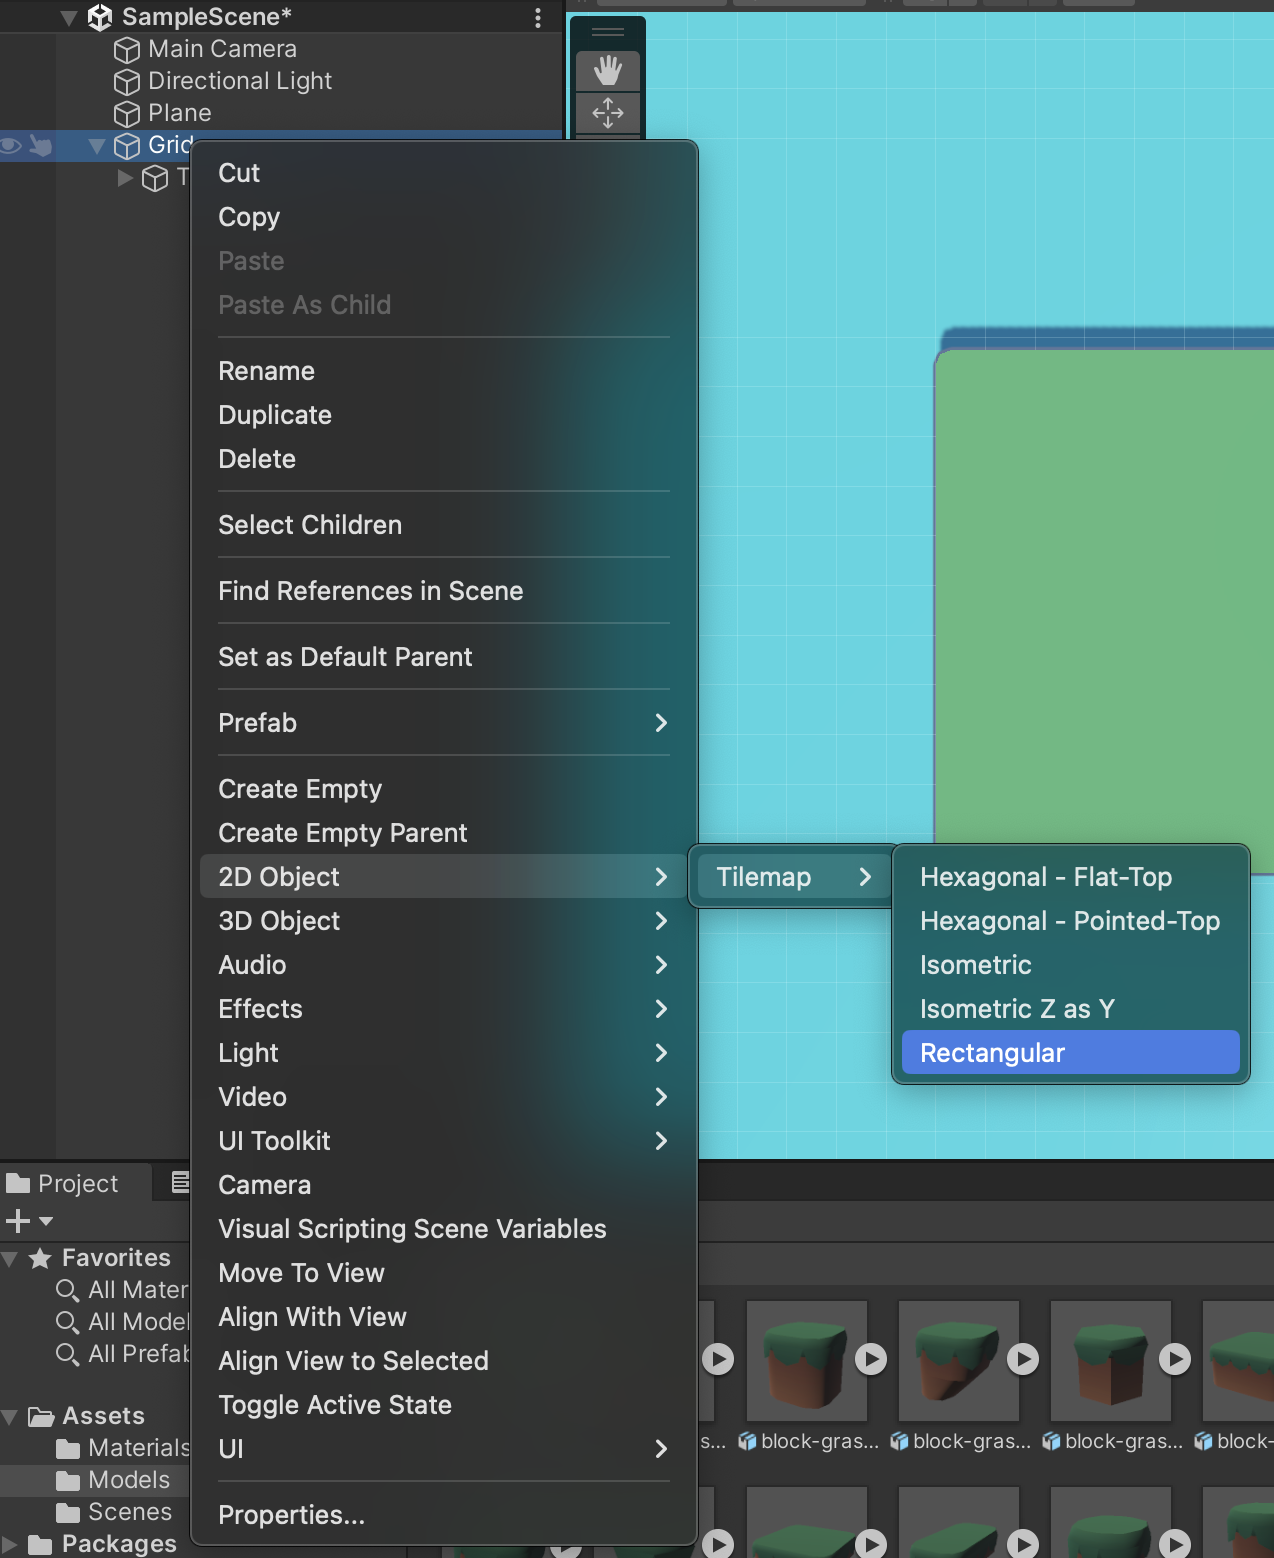The image size is (1274, 1558).
Task: Open the SampleScene kebab options menu
Action: (538, 18)
